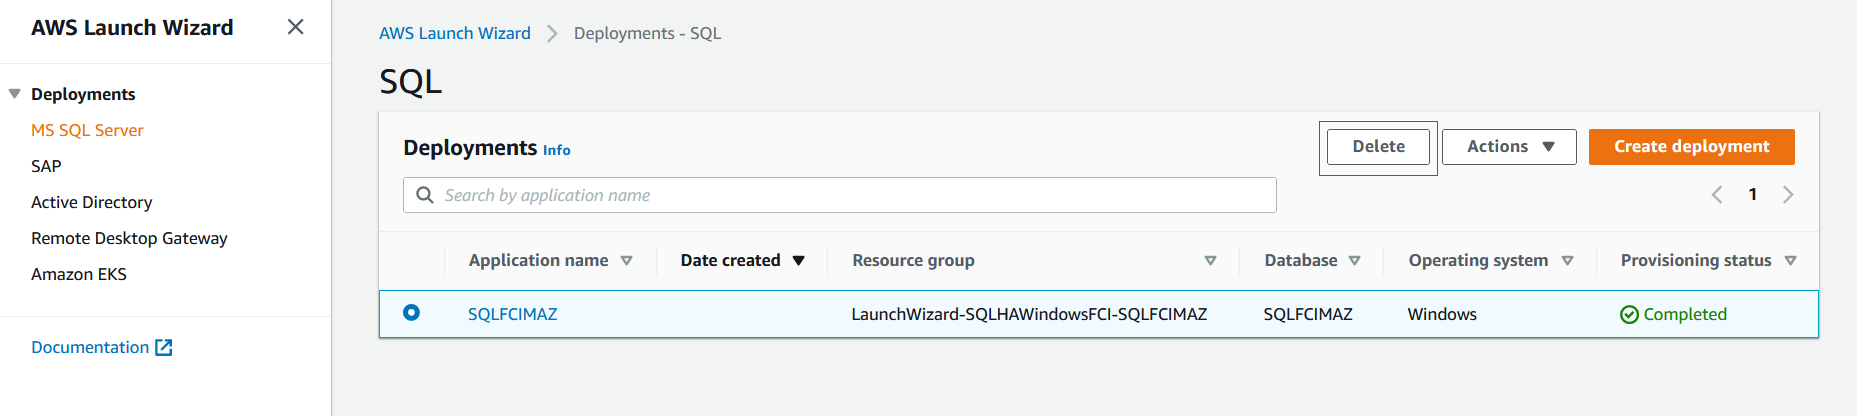
Task: Close the AWS Launch Wizard sidebar
Action: 295,27
